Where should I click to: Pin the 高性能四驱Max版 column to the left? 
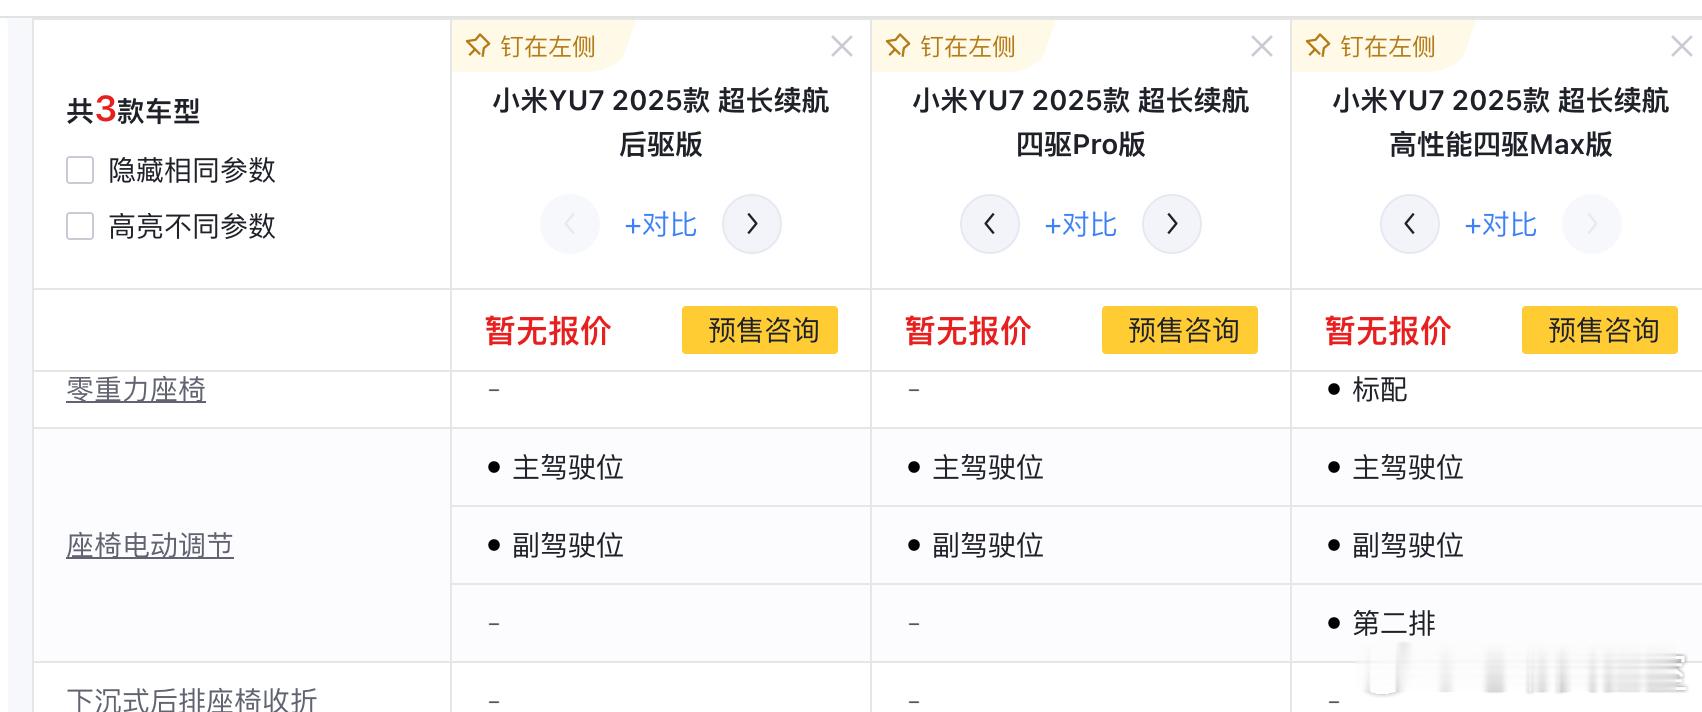[1371, 47]
